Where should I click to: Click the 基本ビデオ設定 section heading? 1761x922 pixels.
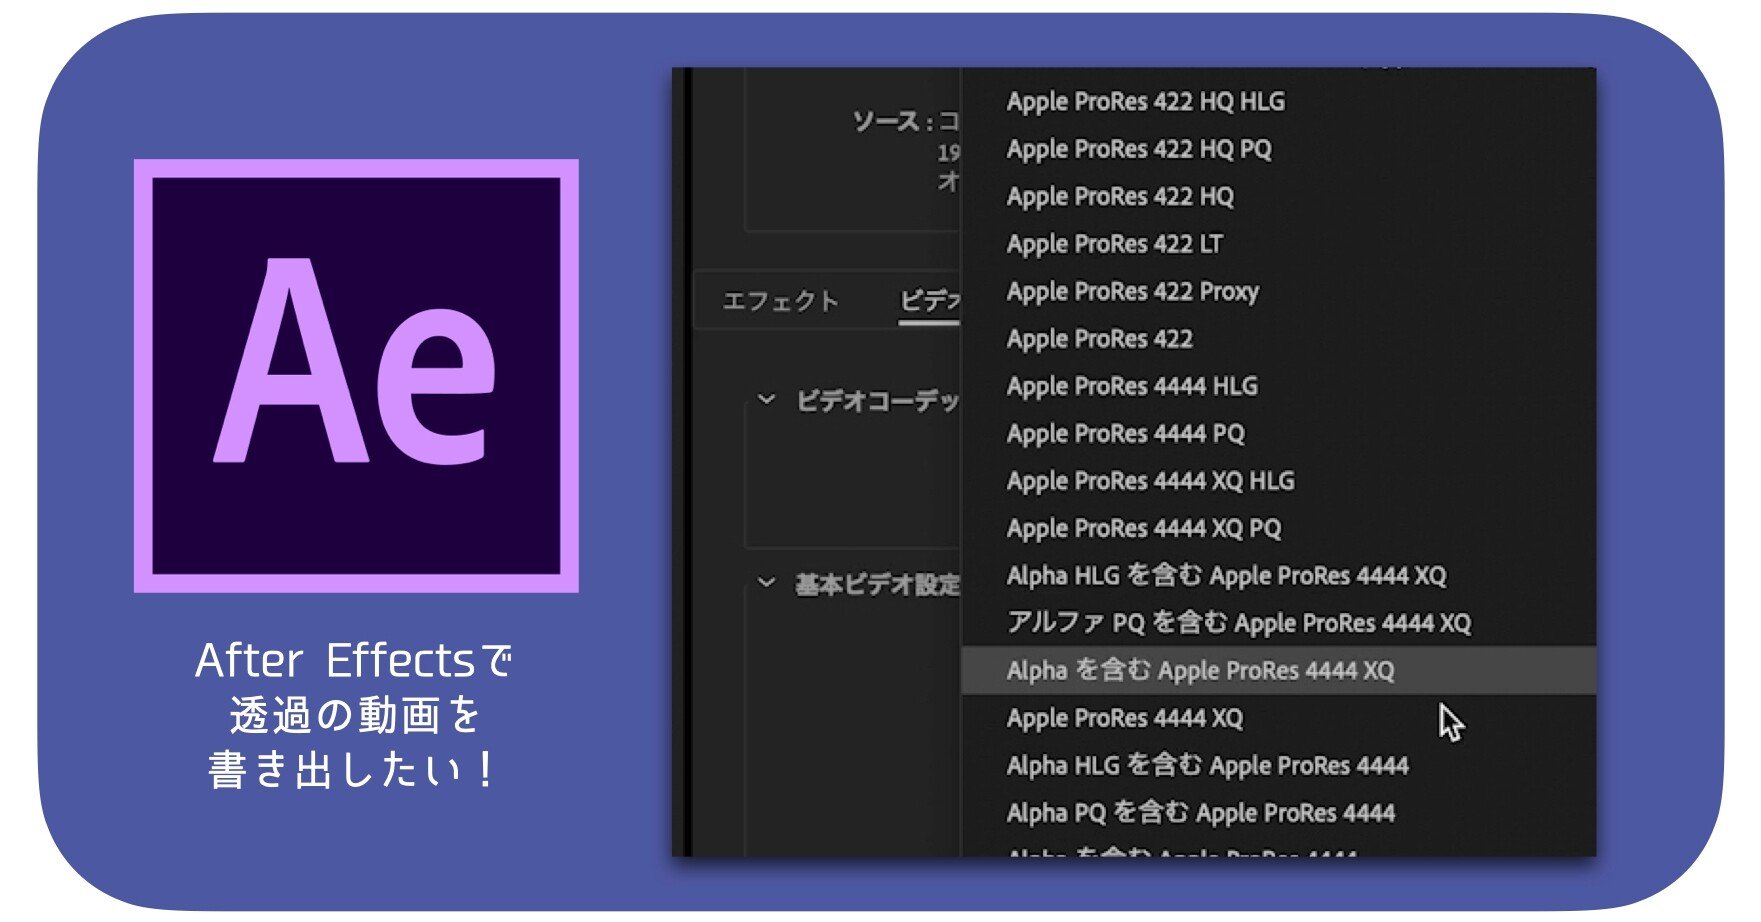pyautogui.click(x=877, y=584)
